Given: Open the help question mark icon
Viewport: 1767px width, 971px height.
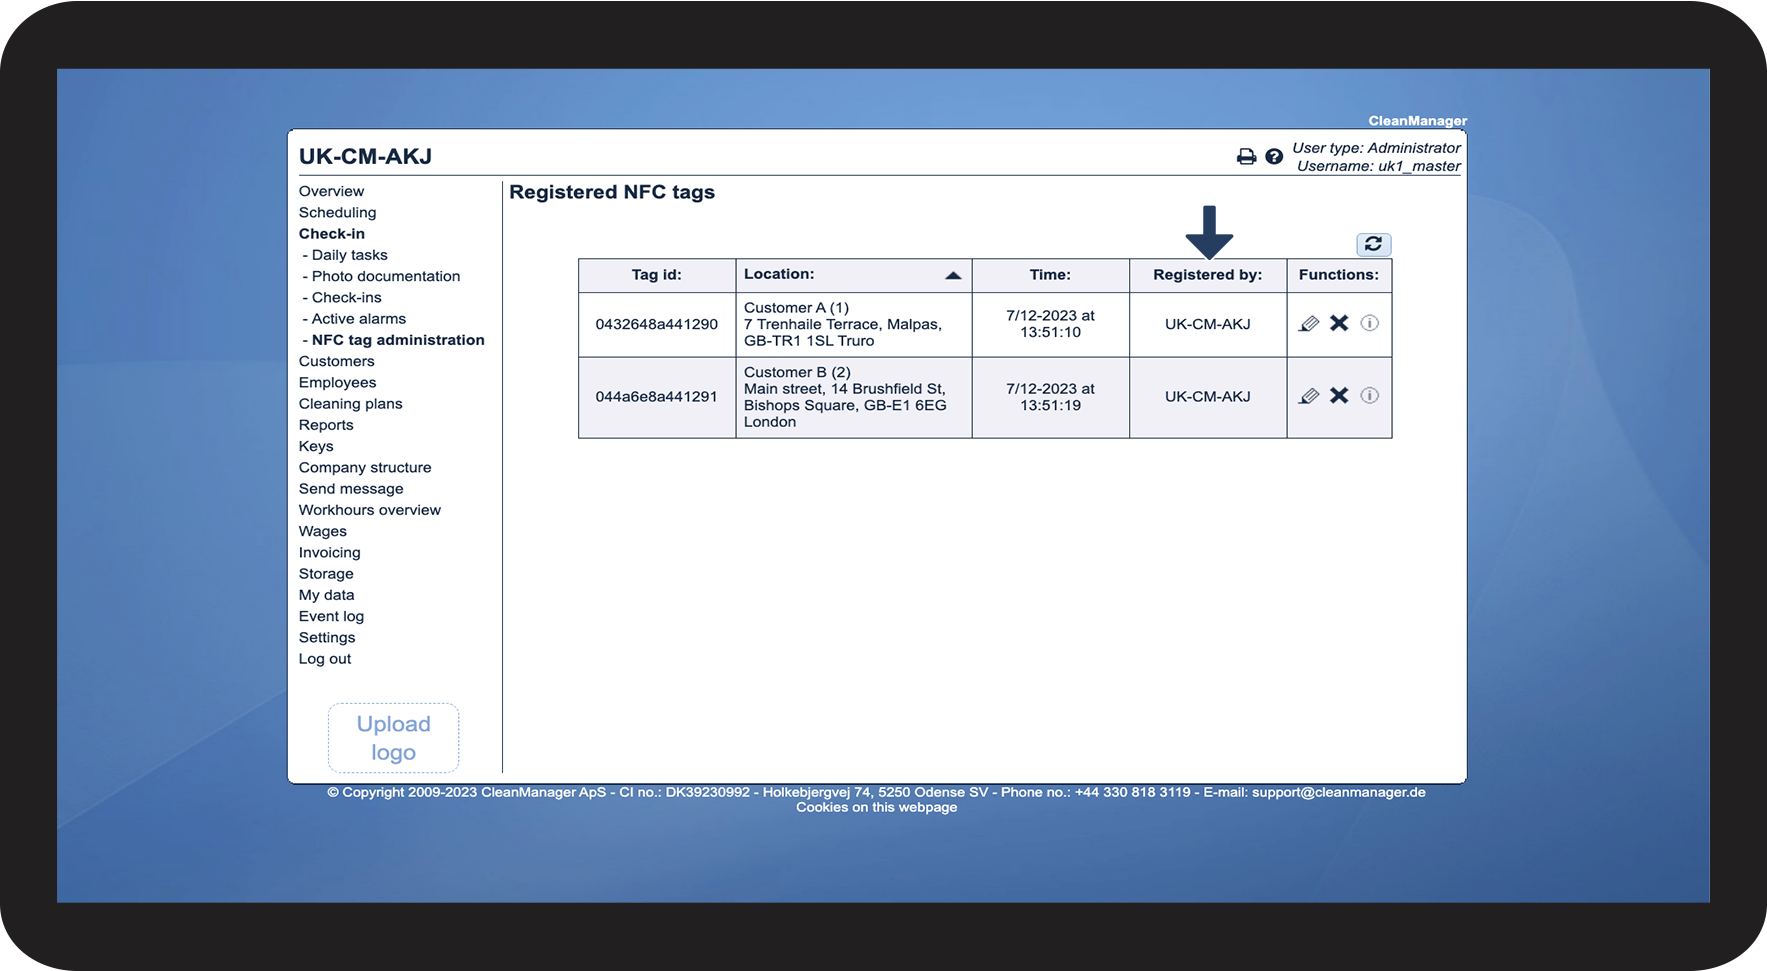Looking at the screenshot, I should coord(1274,157).
